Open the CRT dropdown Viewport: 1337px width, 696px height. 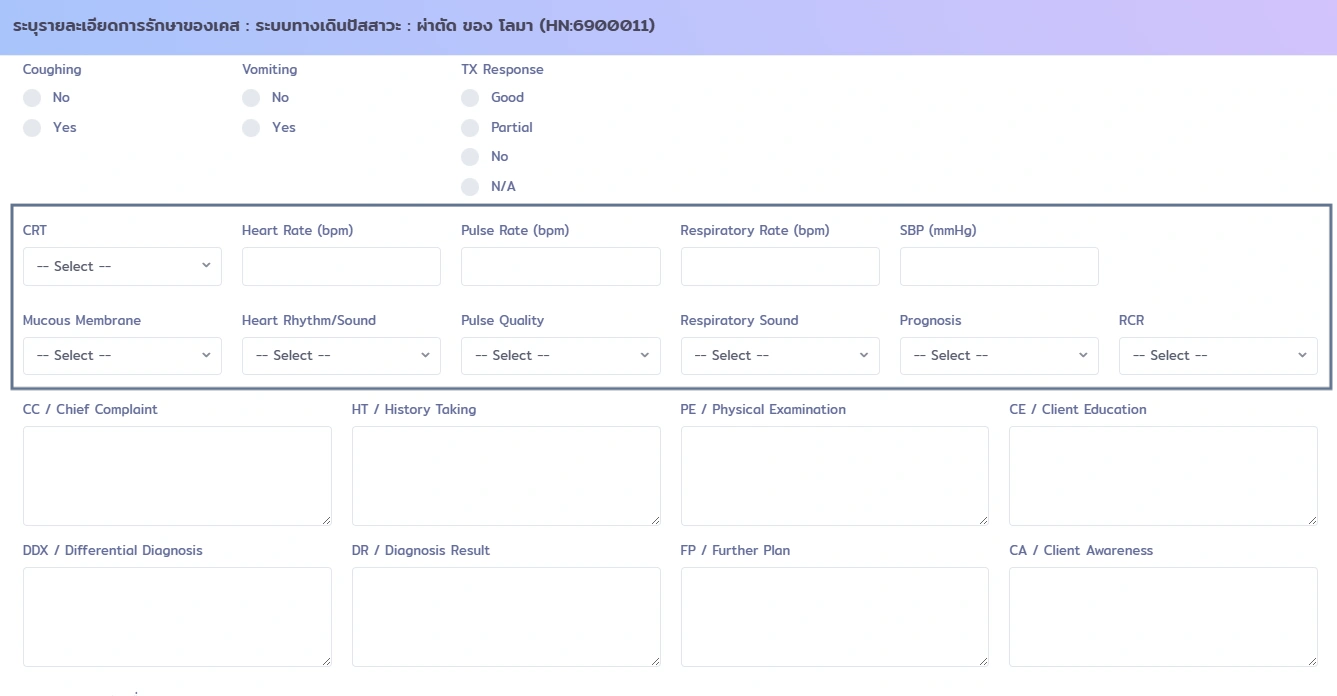coord(122,267)
